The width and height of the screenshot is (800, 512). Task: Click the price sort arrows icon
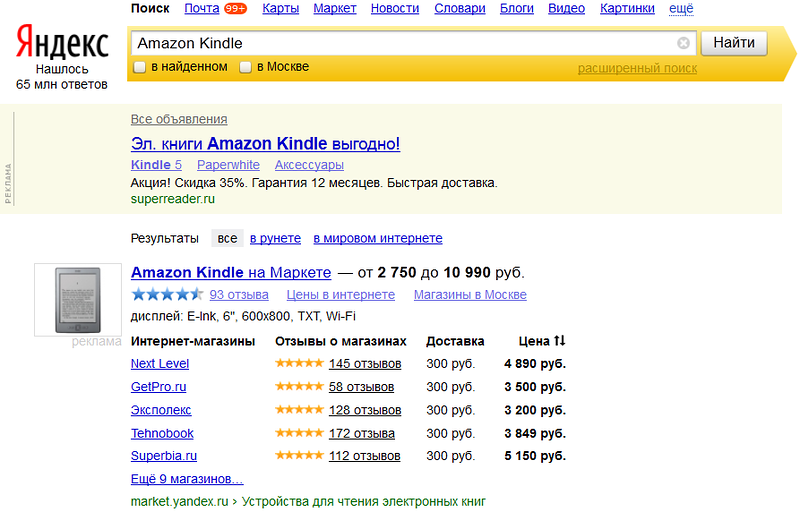coord(560,341)
